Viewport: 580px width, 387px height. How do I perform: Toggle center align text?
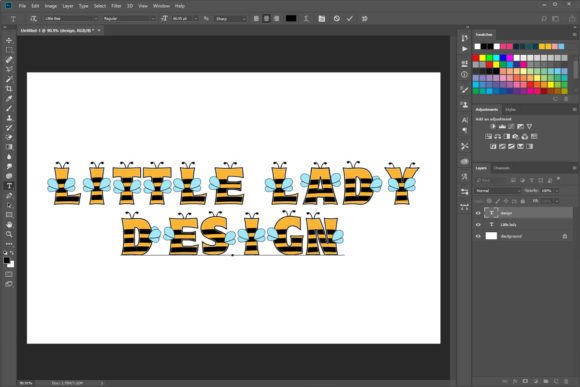[x=266, y=18]
